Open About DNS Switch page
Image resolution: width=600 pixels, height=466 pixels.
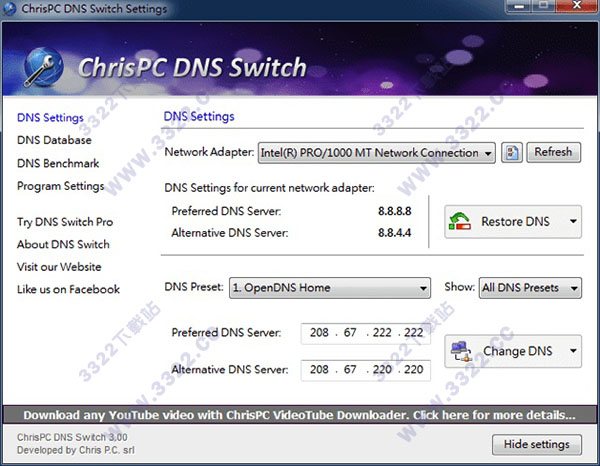(x=63, y=244)
